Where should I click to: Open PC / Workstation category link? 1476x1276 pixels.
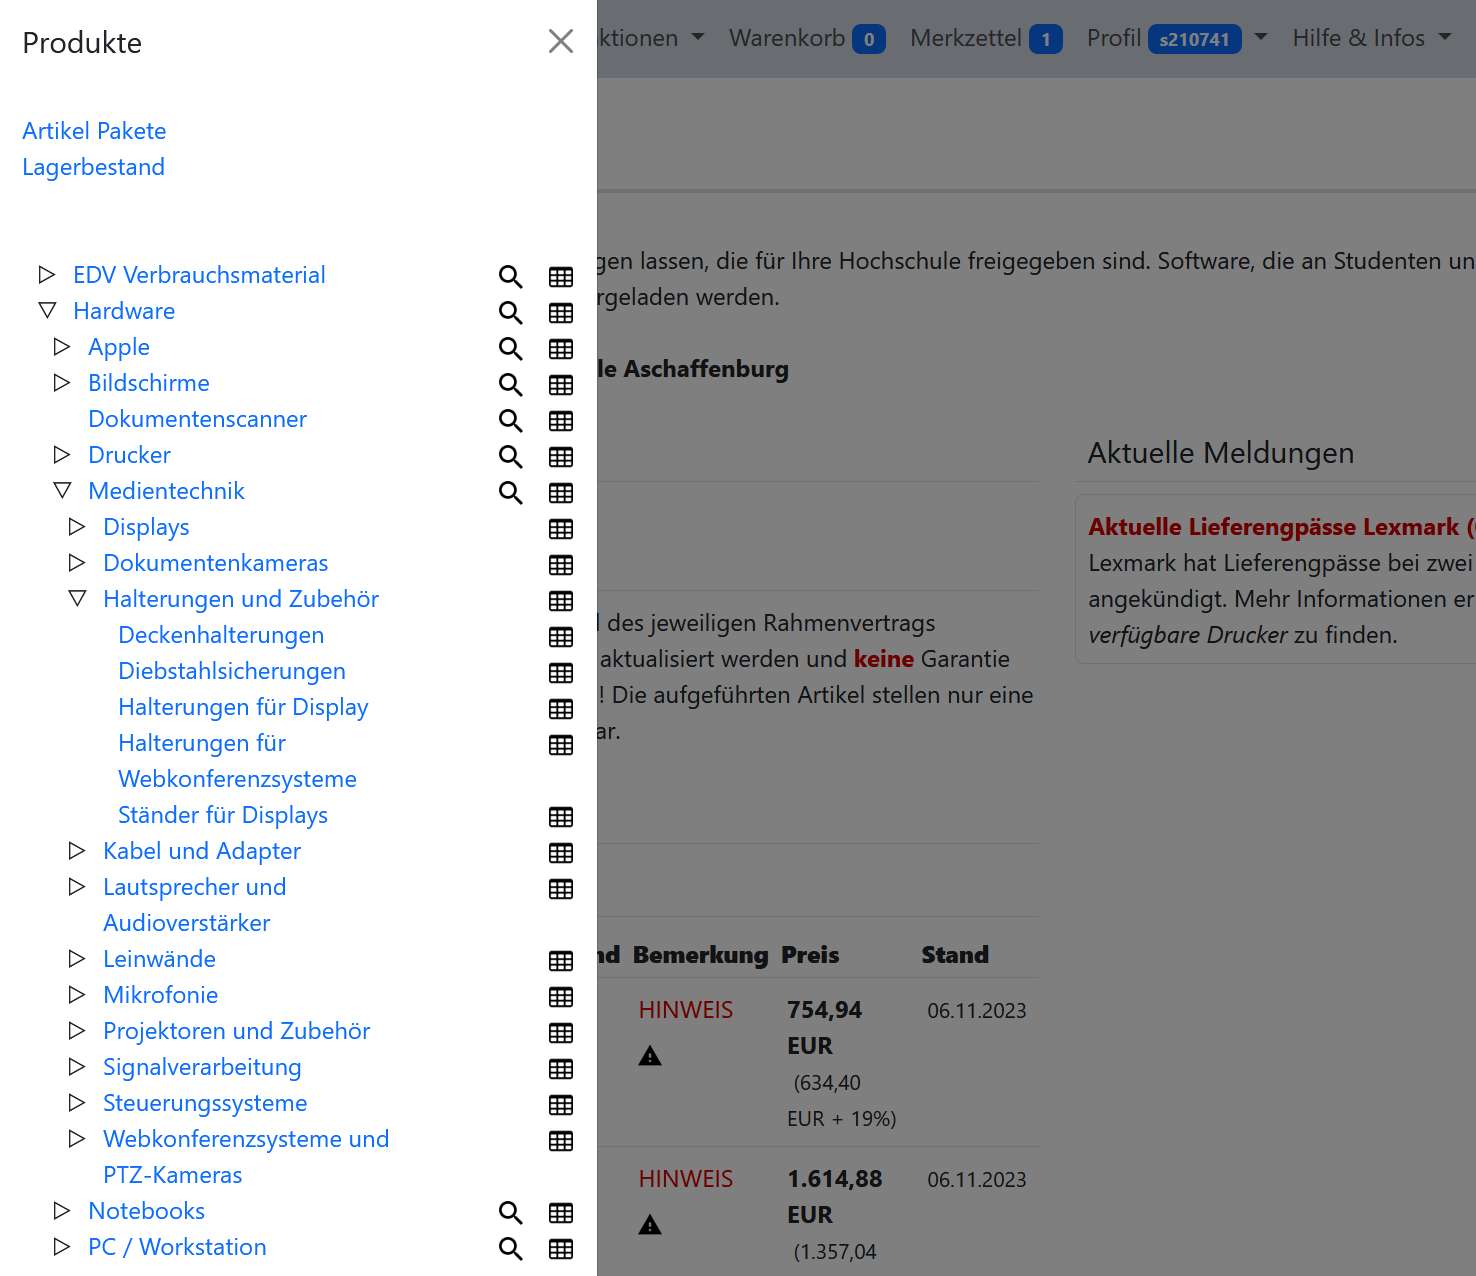coord(177,1247)
